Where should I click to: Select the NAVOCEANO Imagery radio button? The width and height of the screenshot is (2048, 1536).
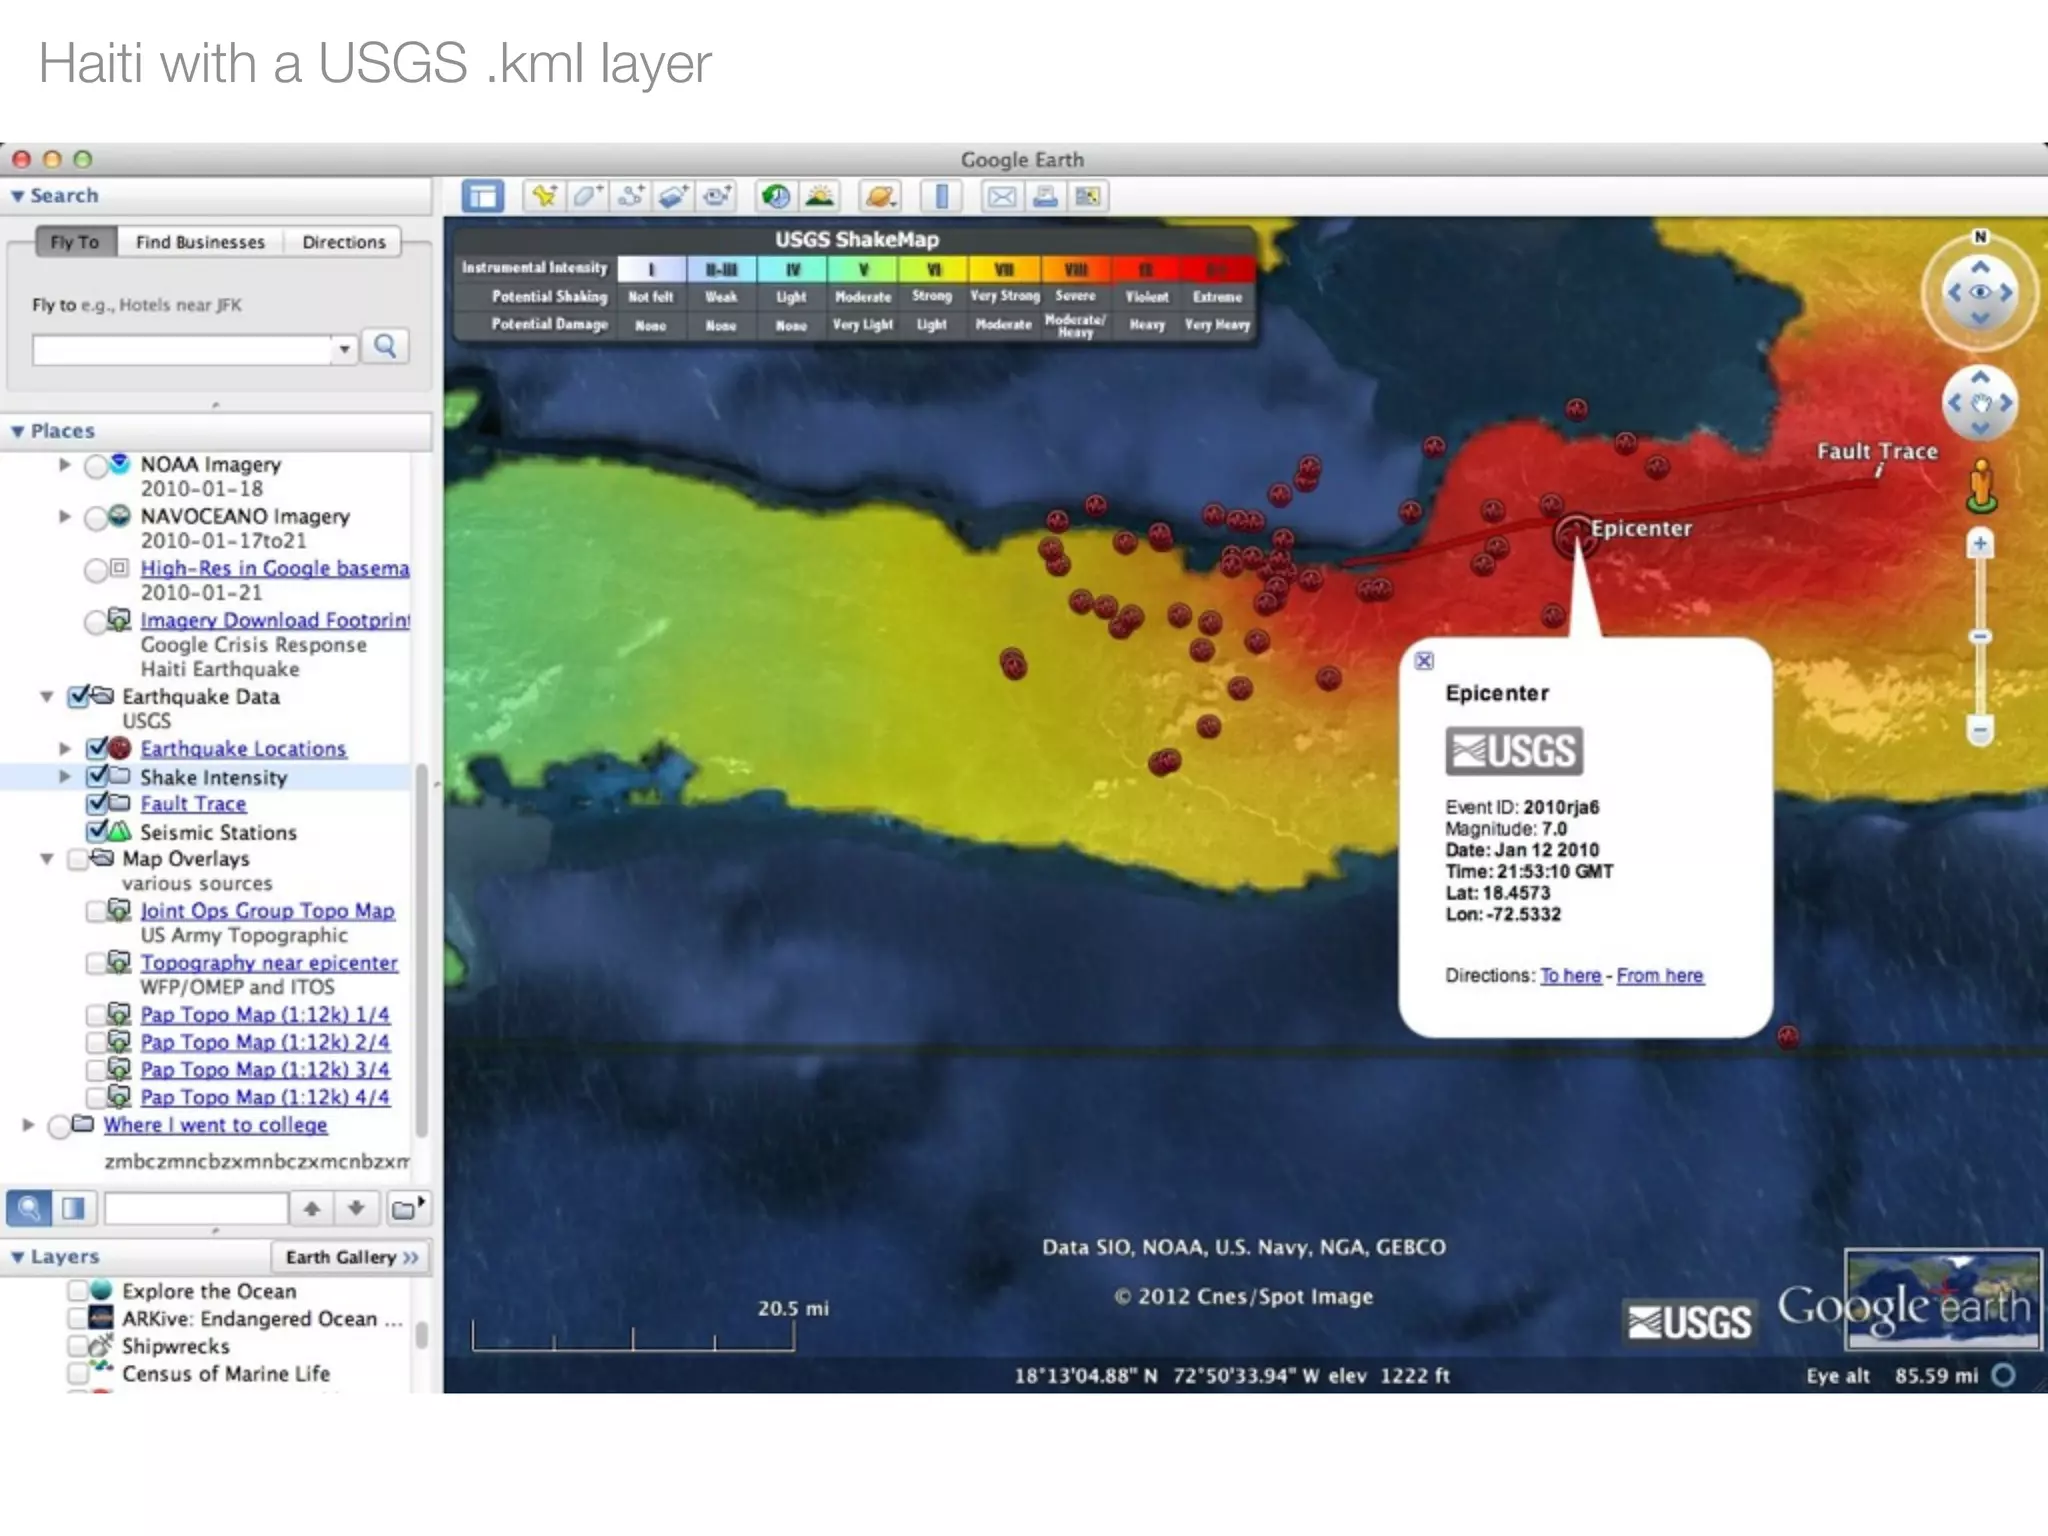[96, 518]
